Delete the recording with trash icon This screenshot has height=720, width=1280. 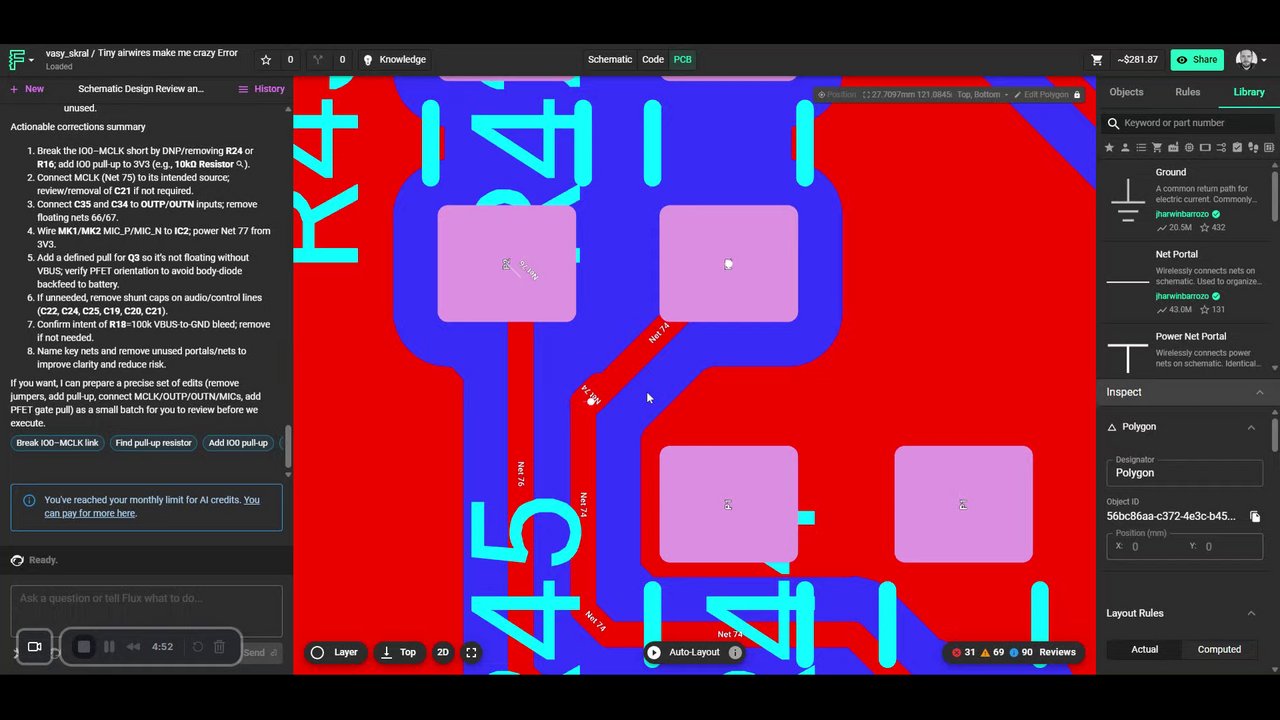coord(220,647)
